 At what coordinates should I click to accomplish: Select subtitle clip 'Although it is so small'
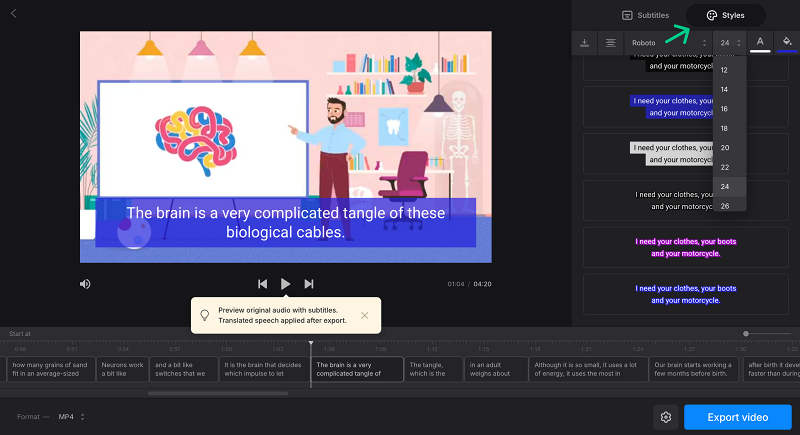coord(588,369)
